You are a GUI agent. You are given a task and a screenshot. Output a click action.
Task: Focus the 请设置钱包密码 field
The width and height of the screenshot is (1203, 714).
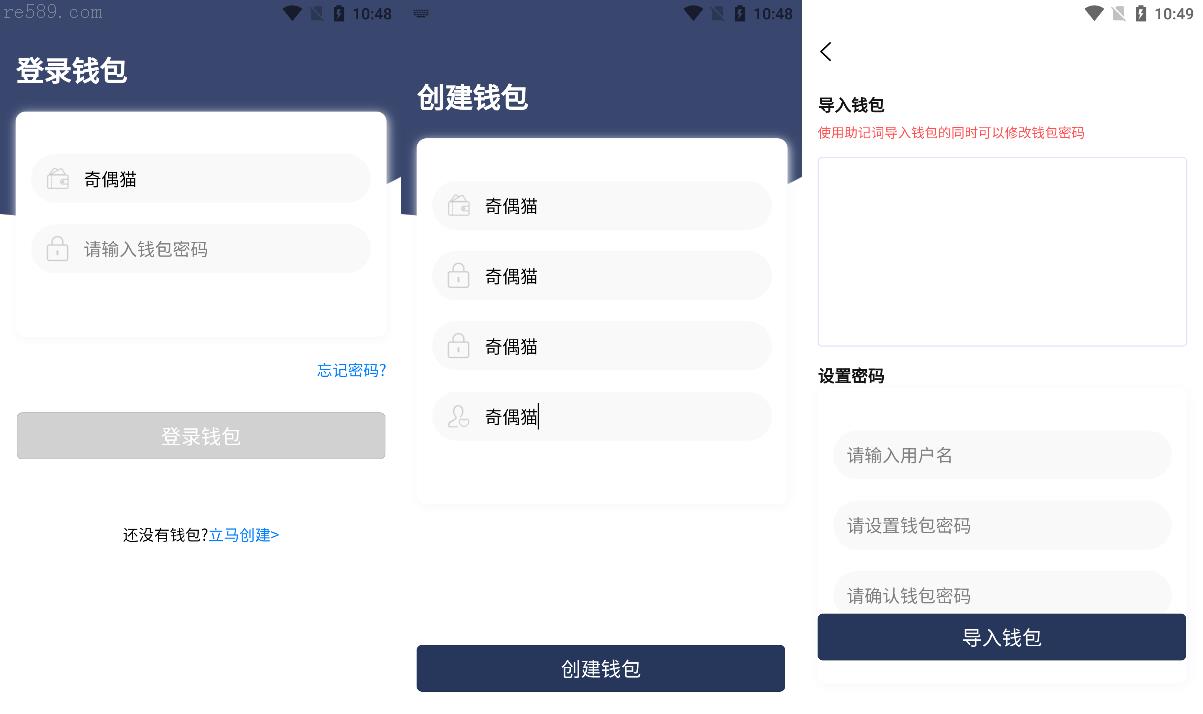coord(1002,525)
